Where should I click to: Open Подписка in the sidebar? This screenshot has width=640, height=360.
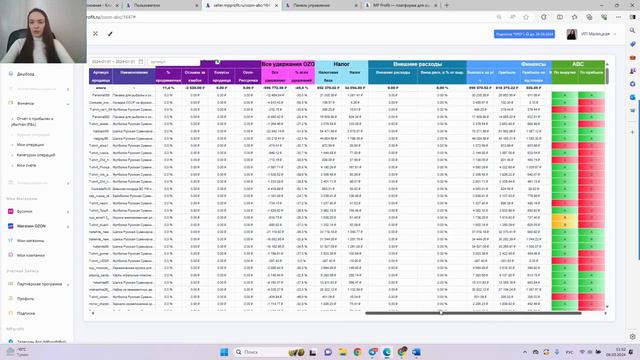(26, 313)
